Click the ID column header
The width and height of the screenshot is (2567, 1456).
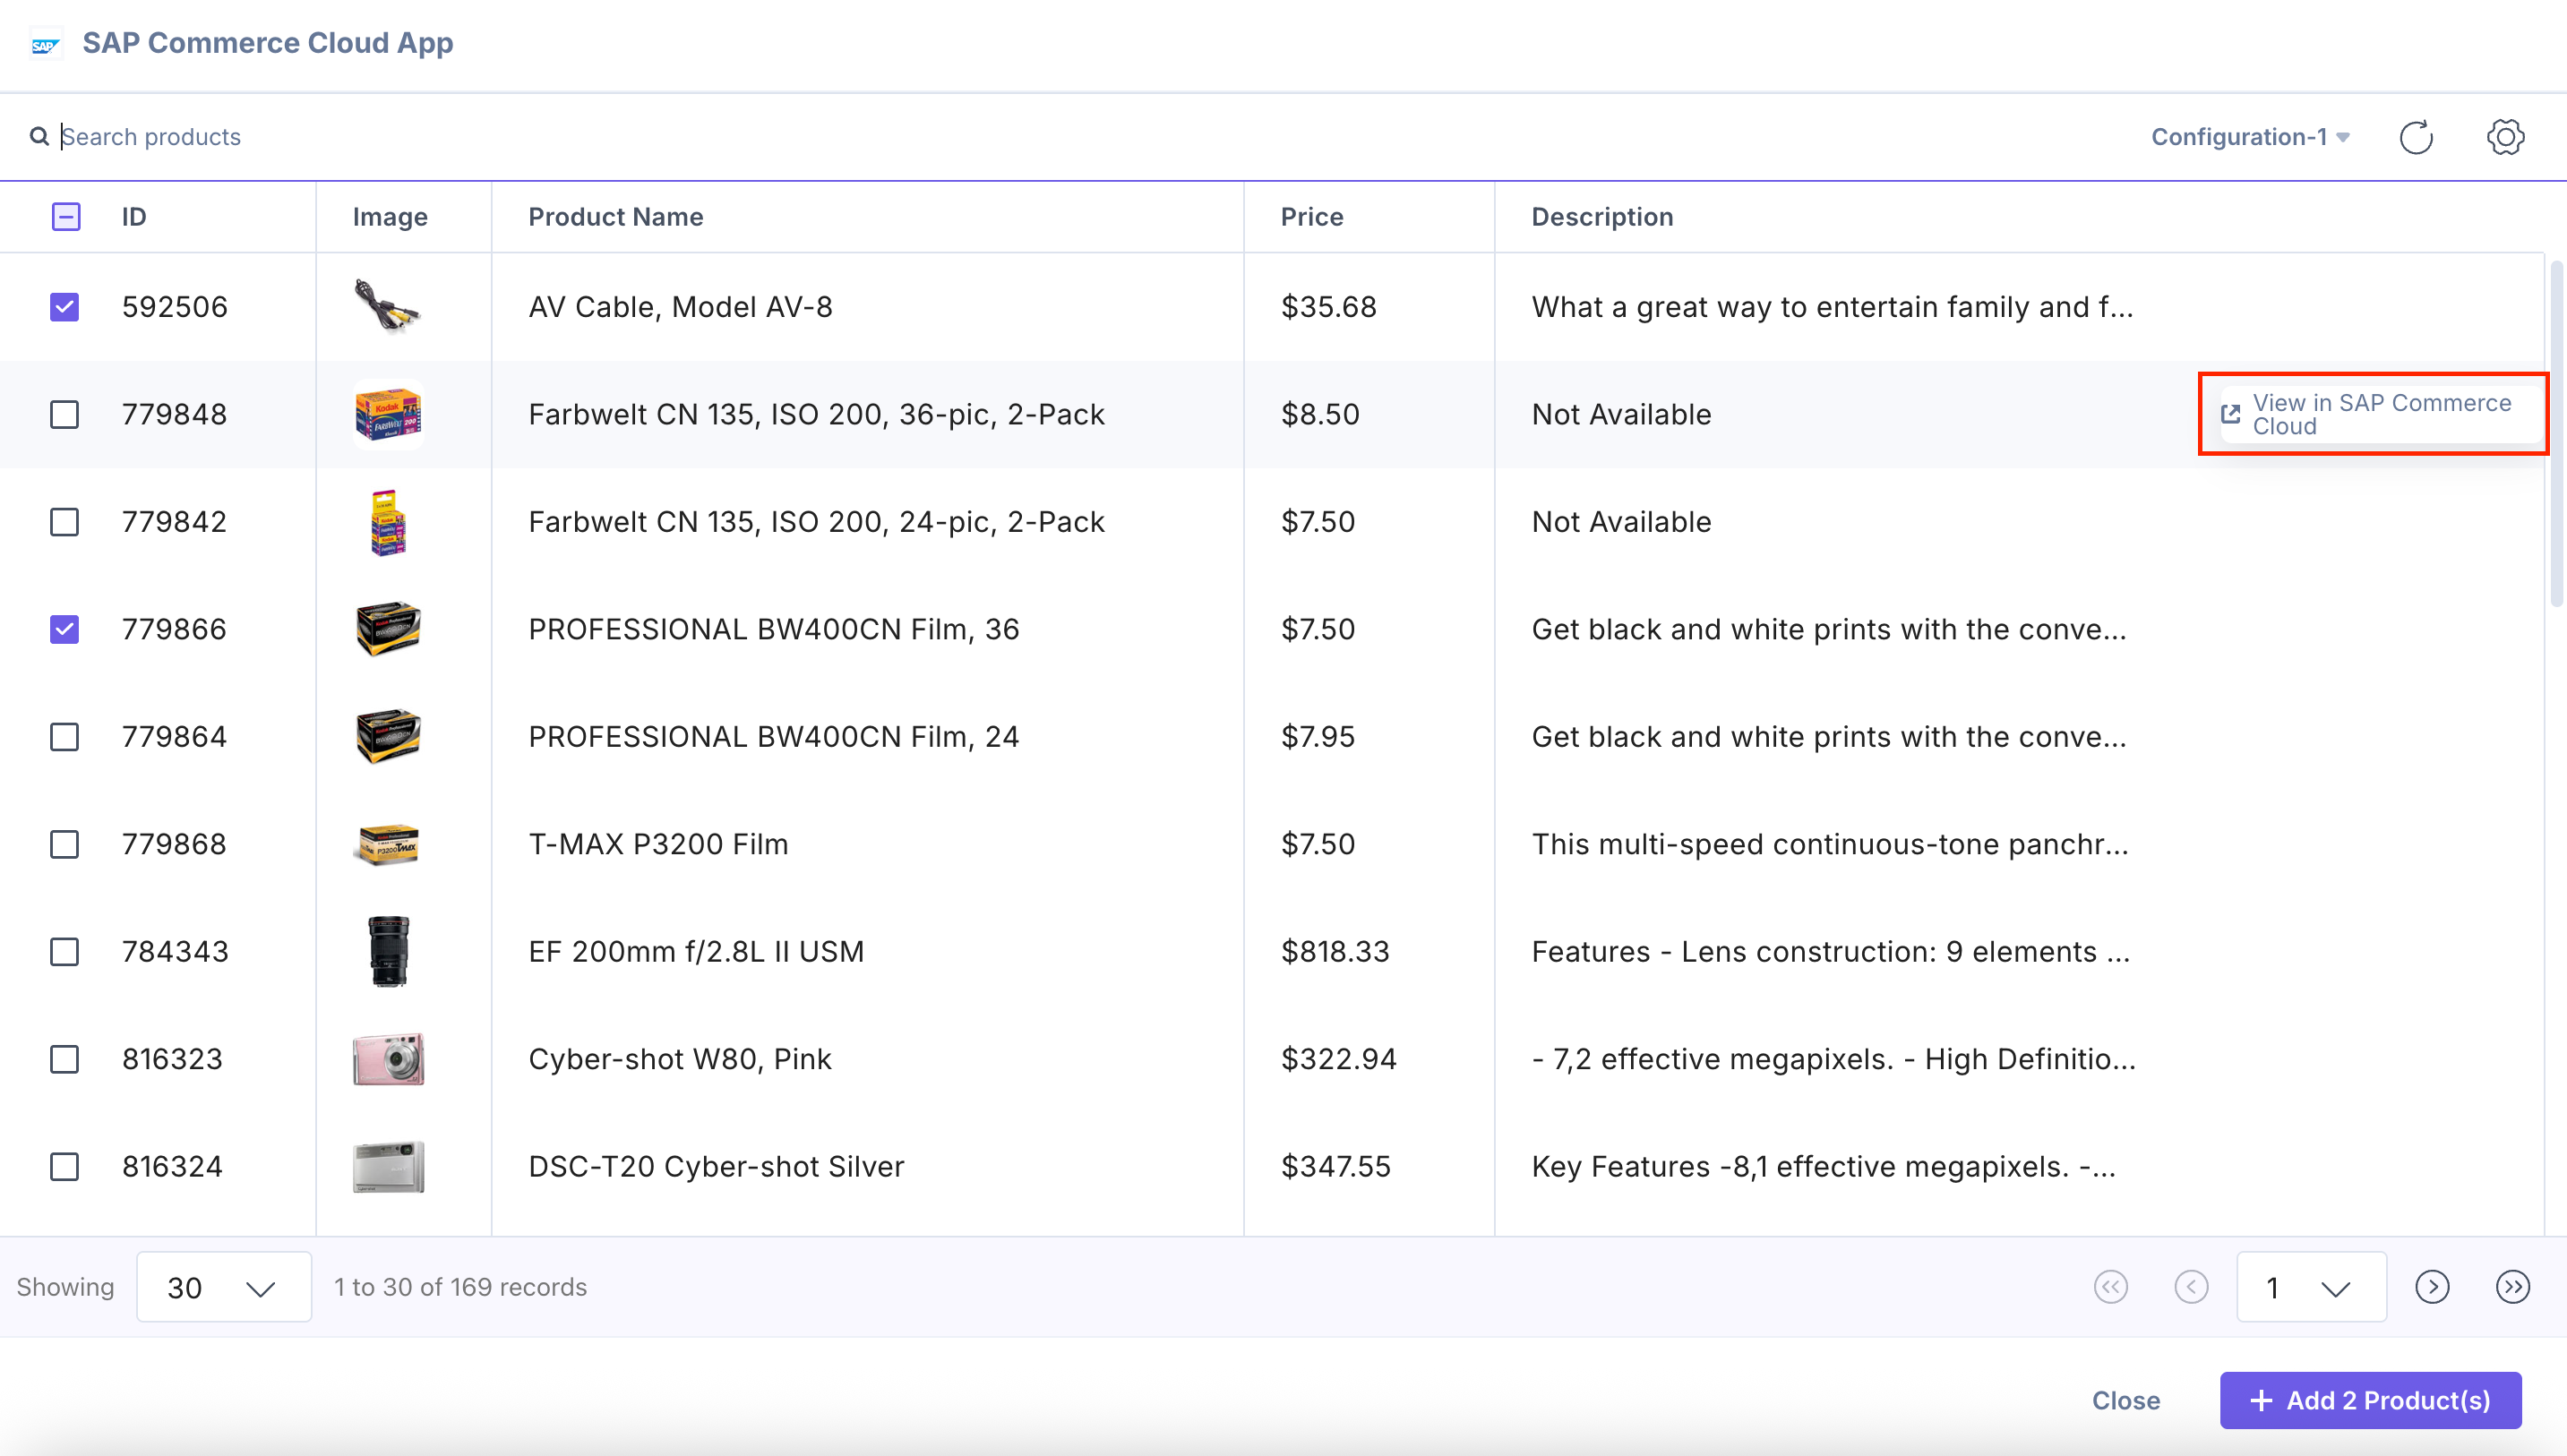(134, 217)
